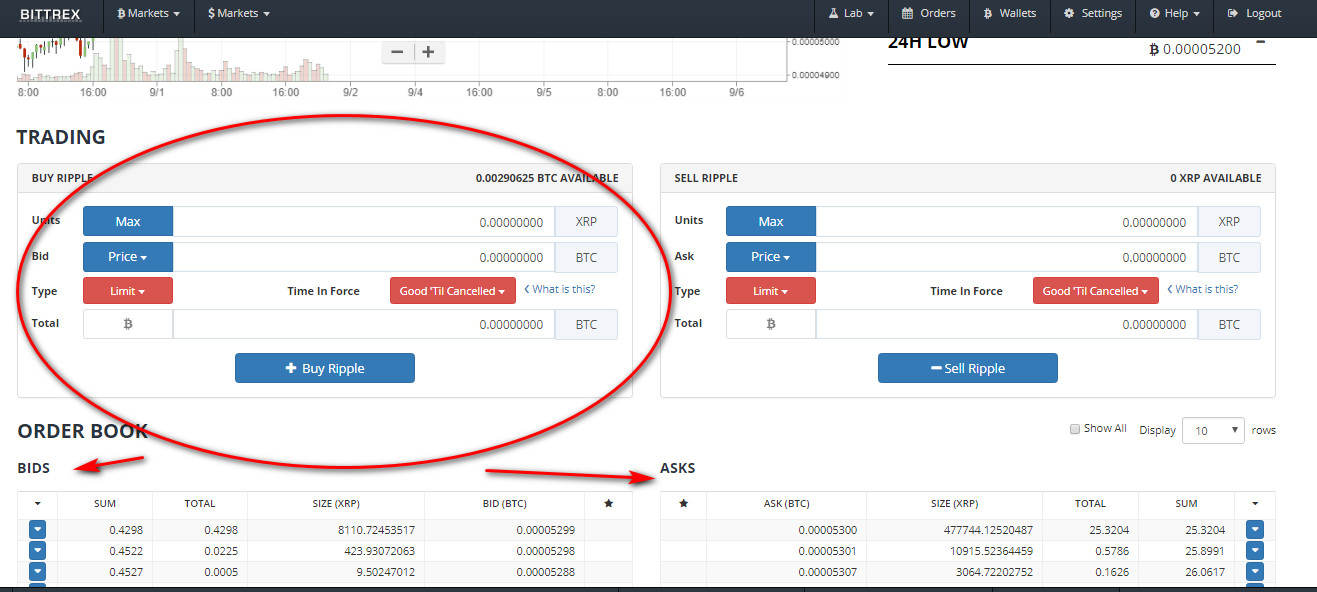Go to Orders page
This screenshot has height=592, width=1317.
[x=928, y=14]
